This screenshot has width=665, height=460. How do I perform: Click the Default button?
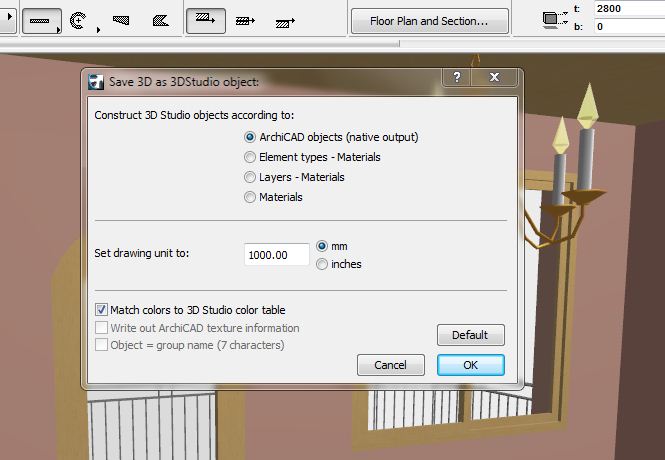click(x=471, y=335)
